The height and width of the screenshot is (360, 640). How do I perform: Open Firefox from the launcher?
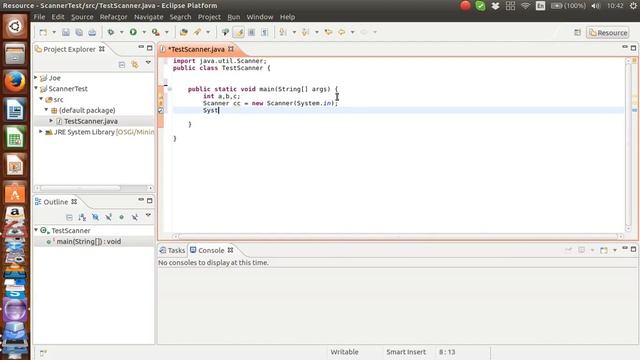tap(15, 82)
